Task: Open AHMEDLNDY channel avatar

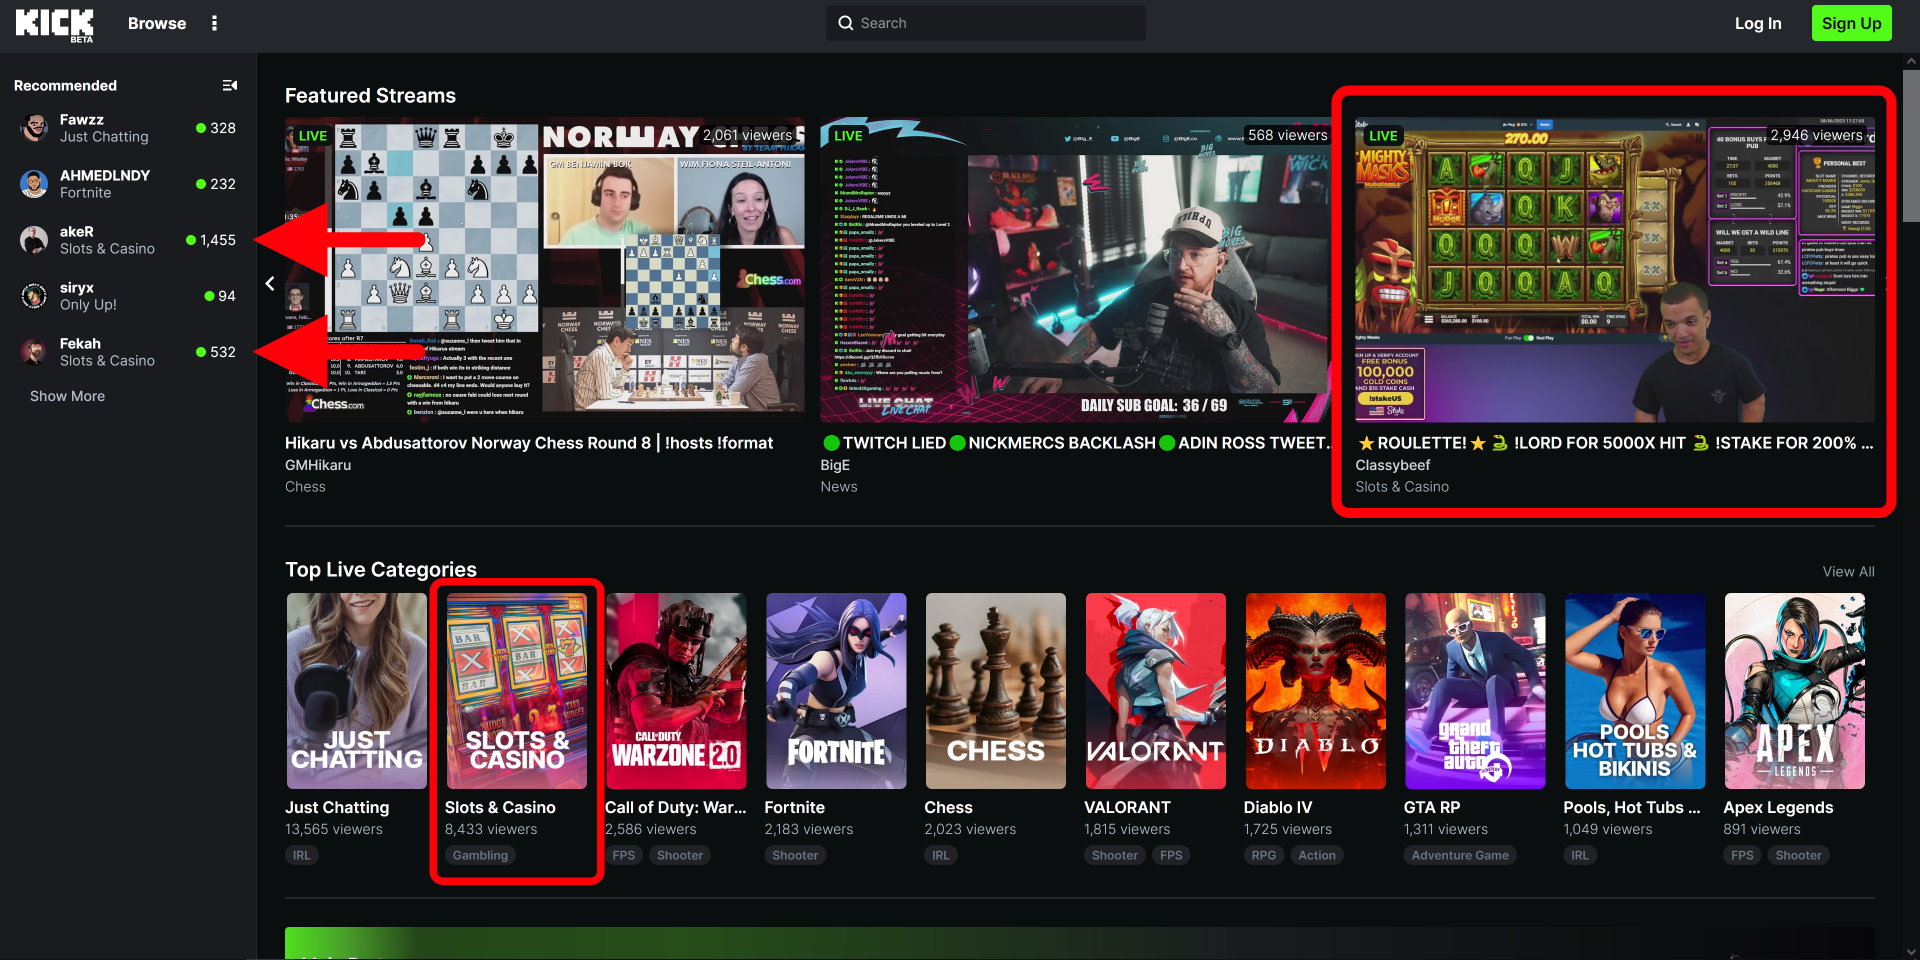Action: pyautogui.click(x=34, y=184)
